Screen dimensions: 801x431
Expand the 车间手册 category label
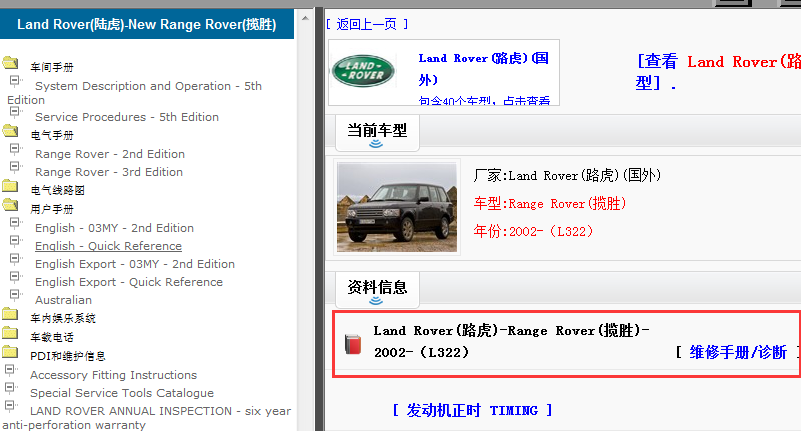click(x=52, y=67)
